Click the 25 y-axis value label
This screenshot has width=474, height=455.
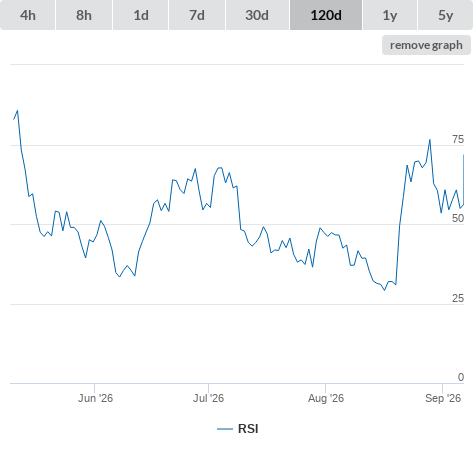(x=458, y=298)
